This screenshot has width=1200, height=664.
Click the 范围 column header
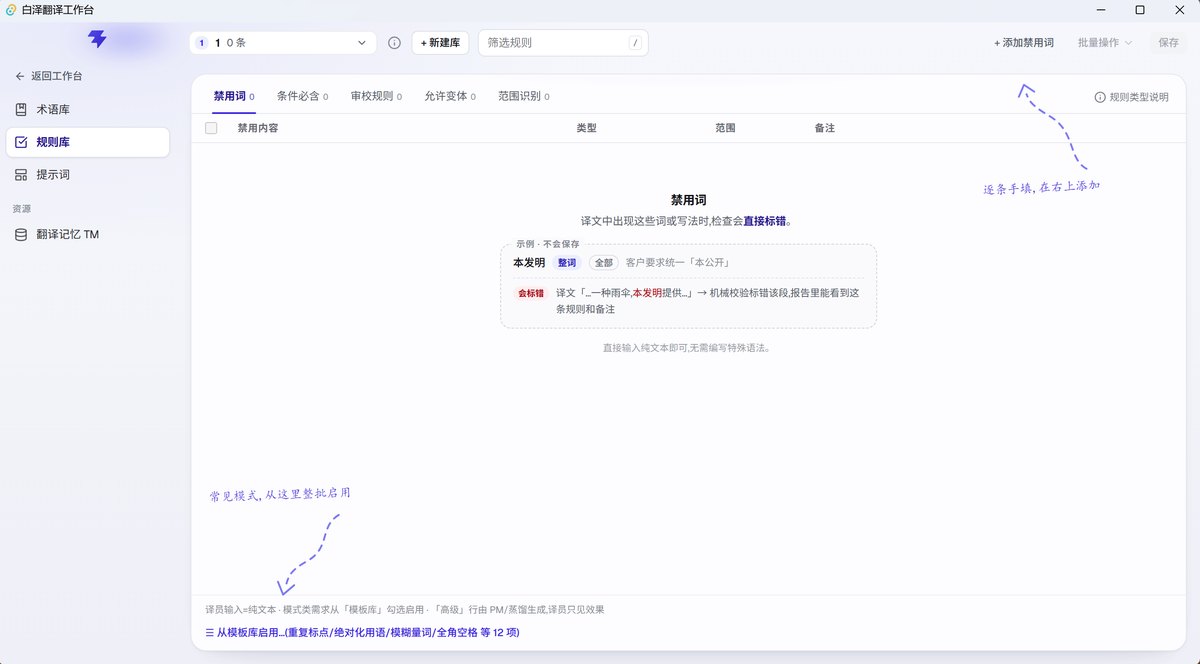click(725, 128)
